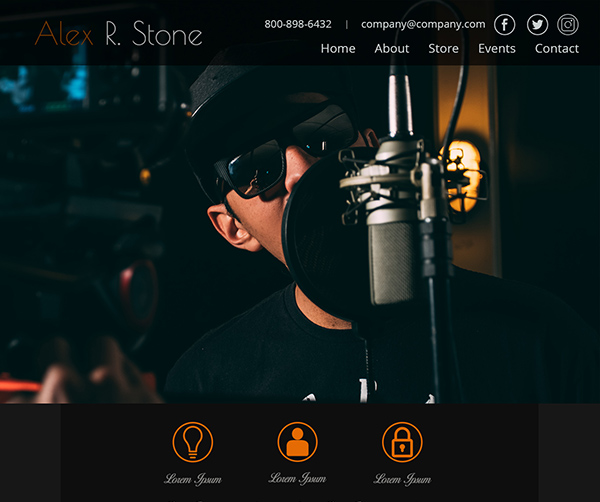Open the Facebook social icon
This screenshot has width=600, height=502.
click(x=504, y=24)
